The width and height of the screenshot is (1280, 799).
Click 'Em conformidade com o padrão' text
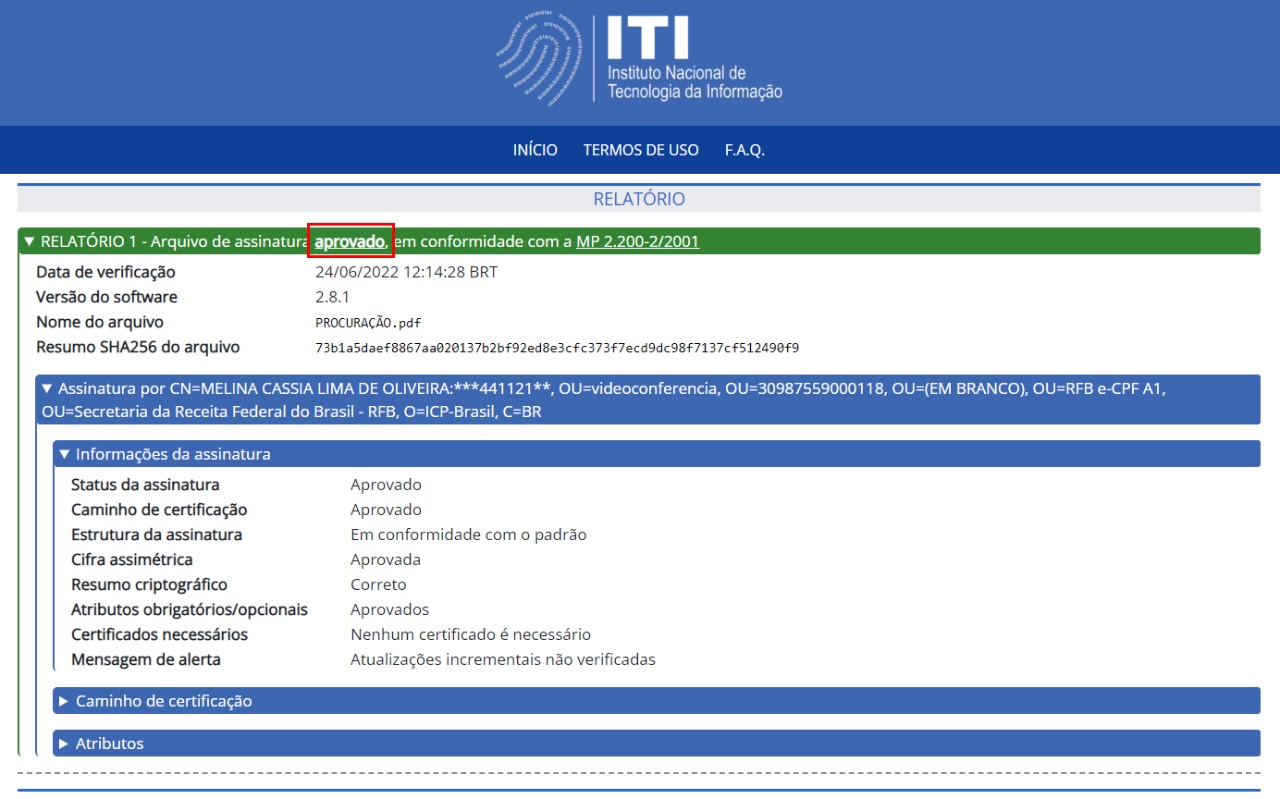click(x=468, y=535)
